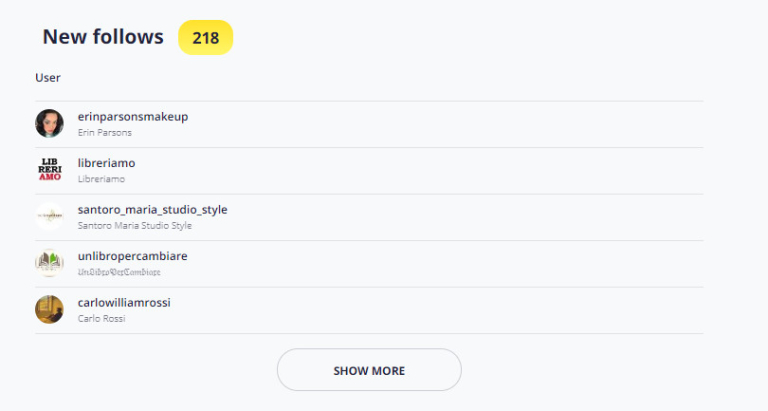Select the Libreriamo display name text
The image size is (768, 411).
pyautogui.click(x=101, y=179)
